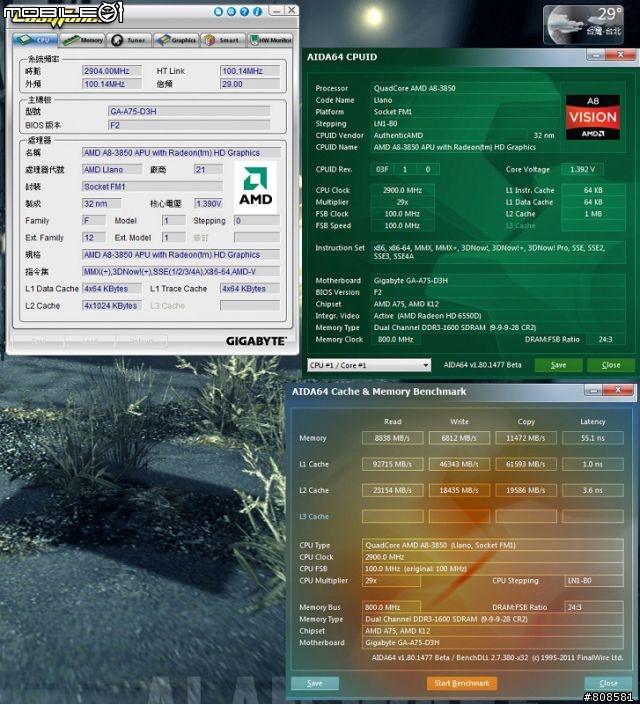This screenshot has width=640, height=705.
Task: Click Save in Cache & Memory Benchmark window
Action: 315,683
